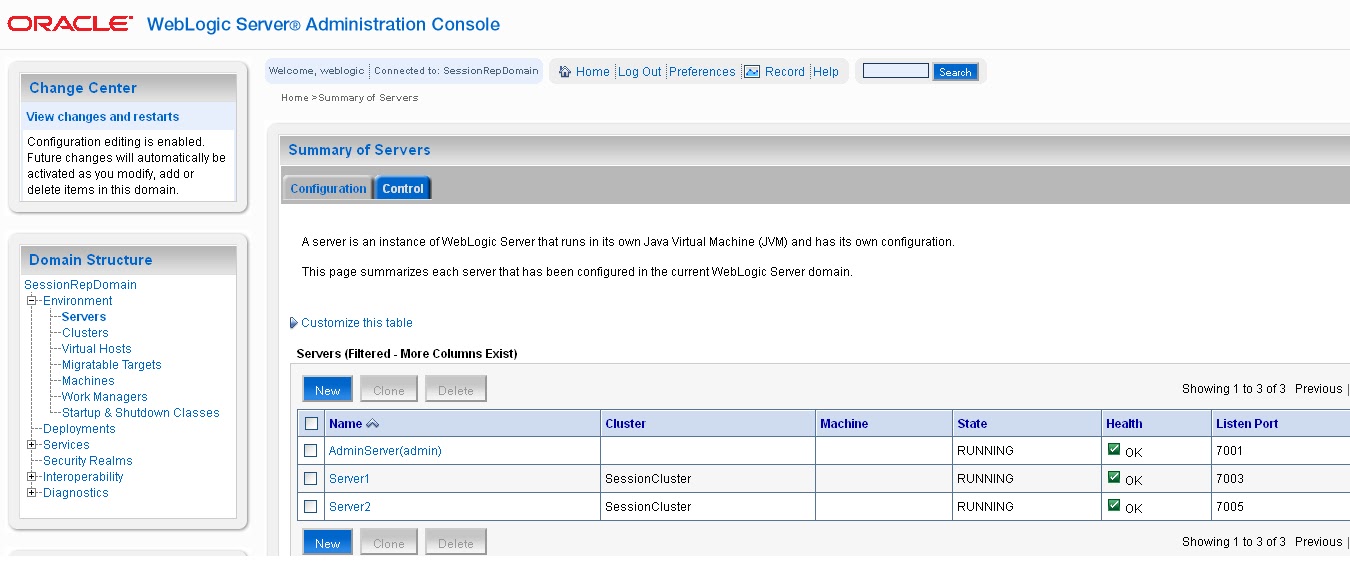Select Servers in the domain tree

pos(84,317)
